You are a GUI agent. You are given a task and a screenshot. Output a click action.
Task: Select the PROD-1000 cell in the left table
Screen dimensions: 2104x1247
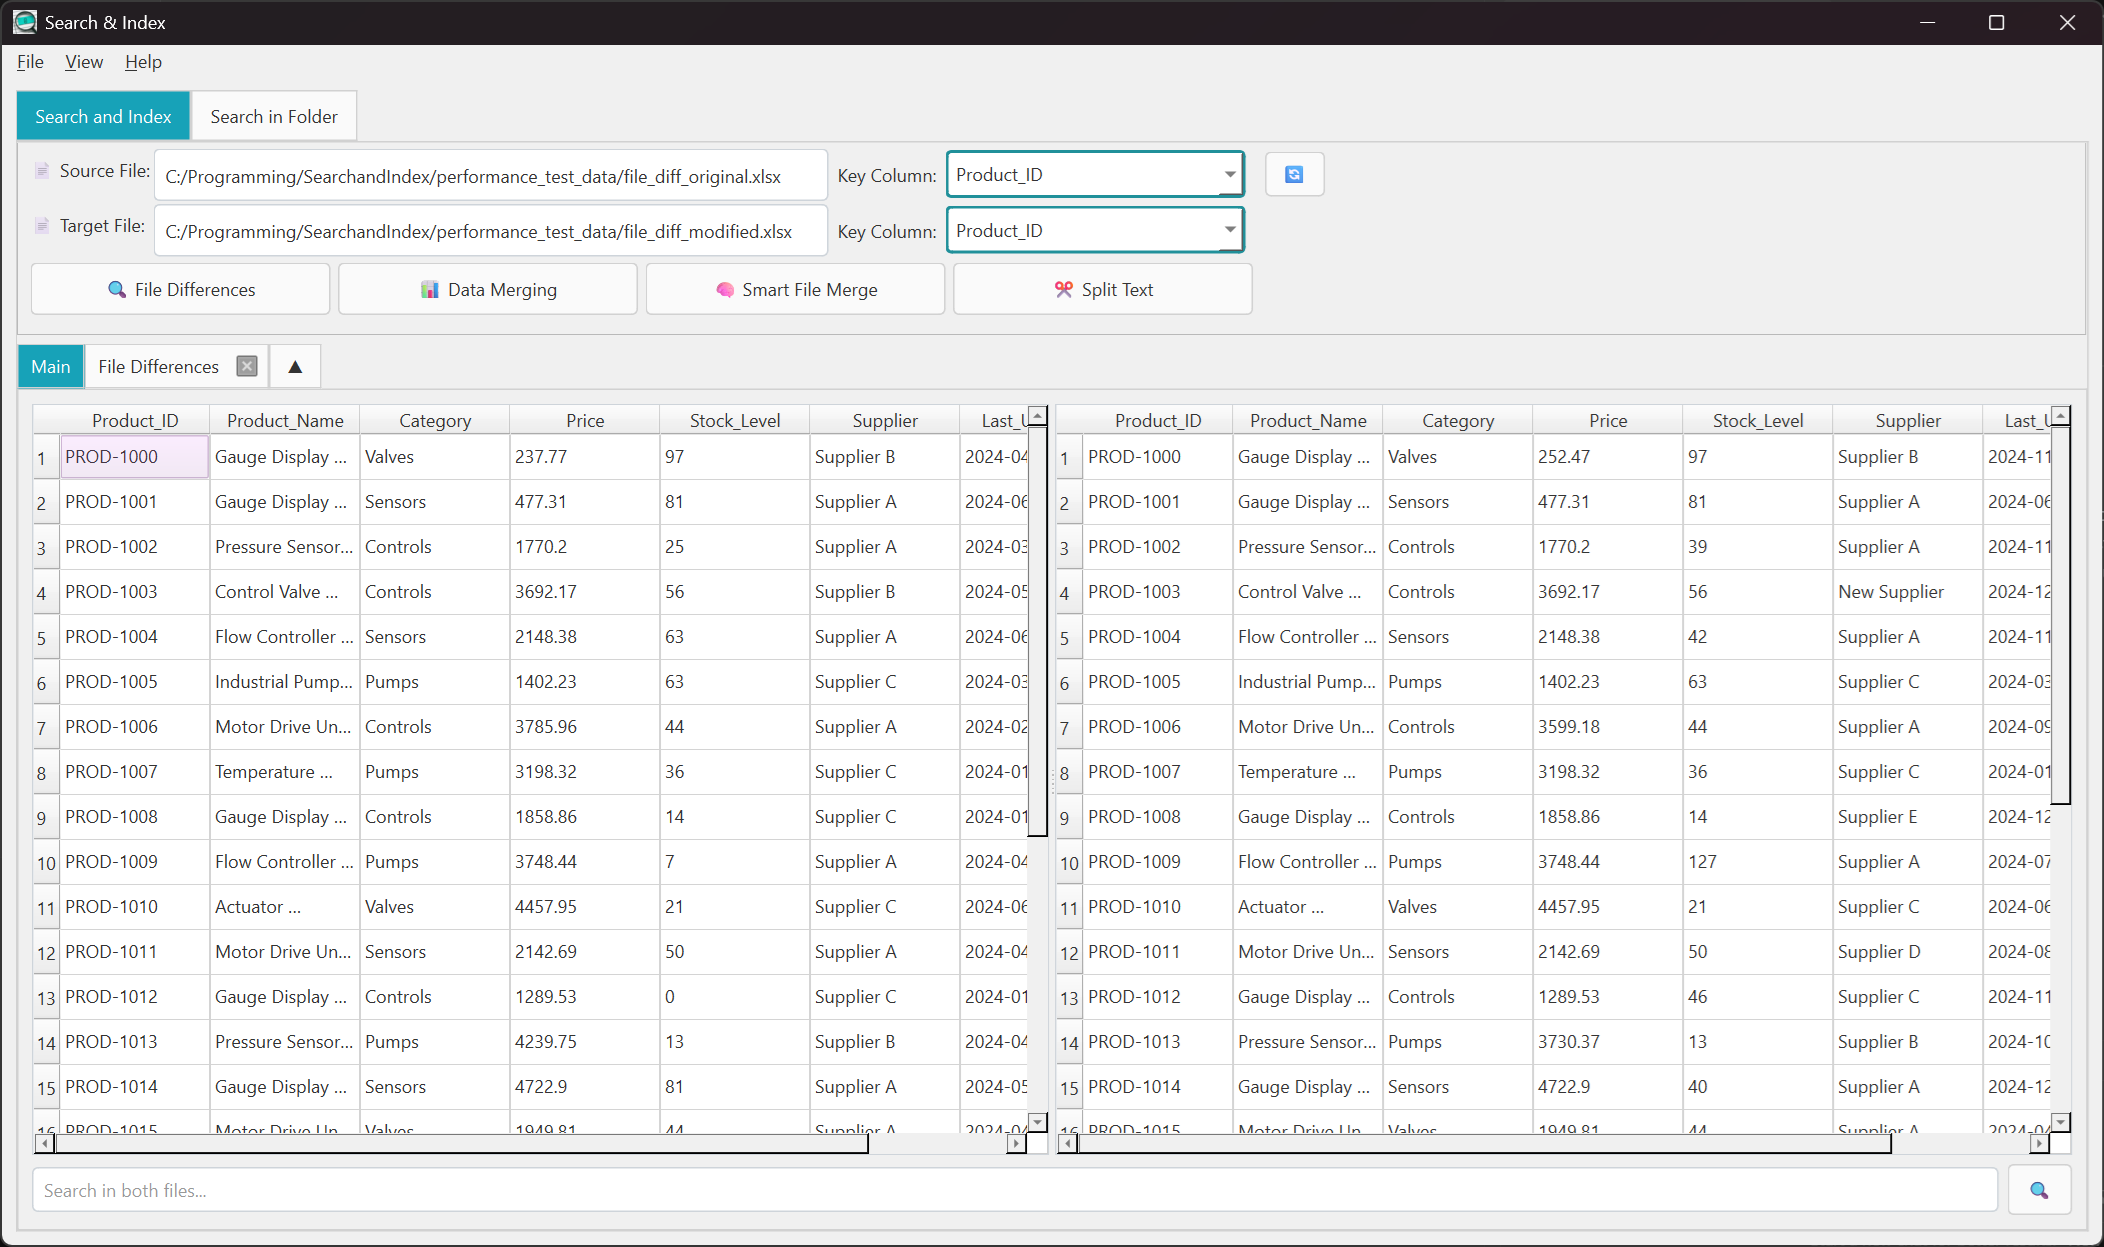point(133,457)
